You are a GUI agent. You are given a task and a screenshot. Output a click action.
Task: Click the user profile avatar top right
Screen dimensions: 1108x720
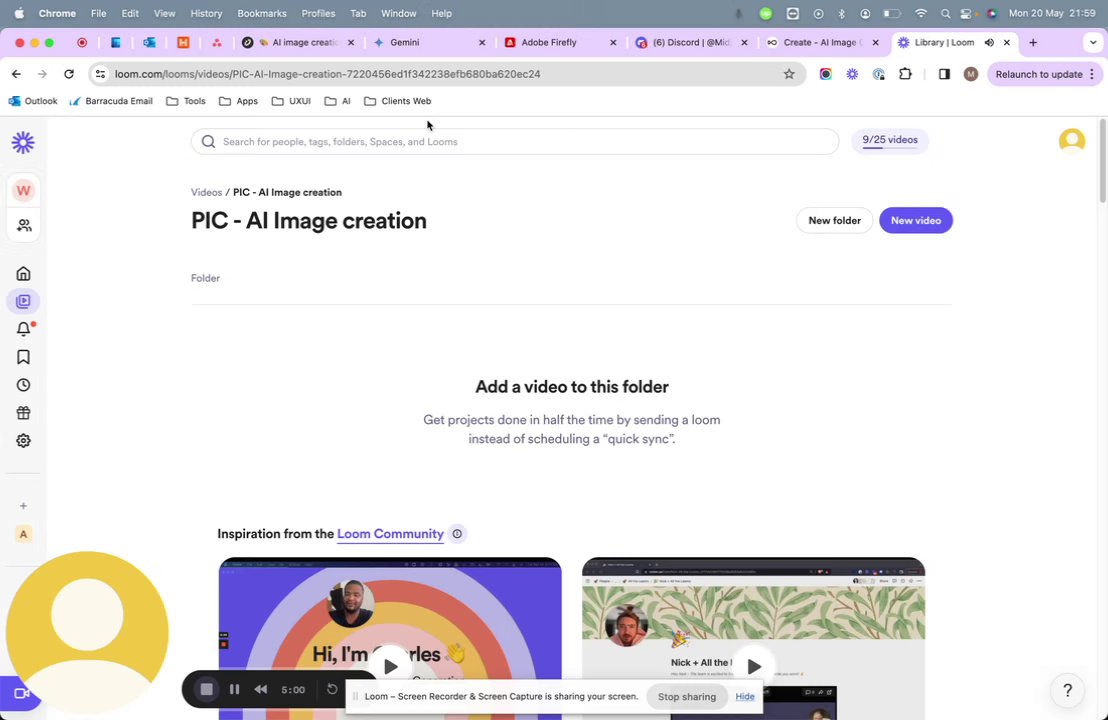(x=1071, y=141)
